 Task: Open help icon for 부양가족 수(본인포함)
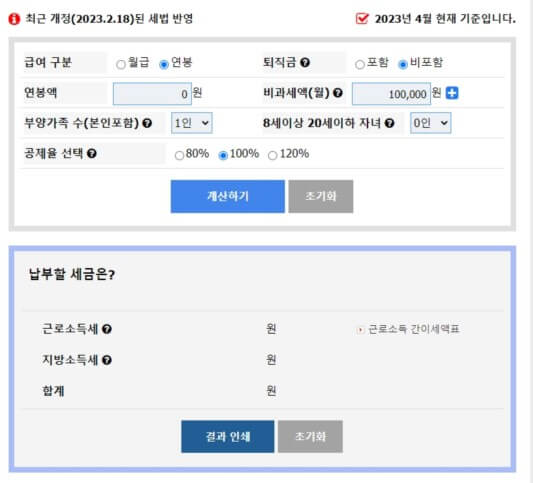pos(147,123)
